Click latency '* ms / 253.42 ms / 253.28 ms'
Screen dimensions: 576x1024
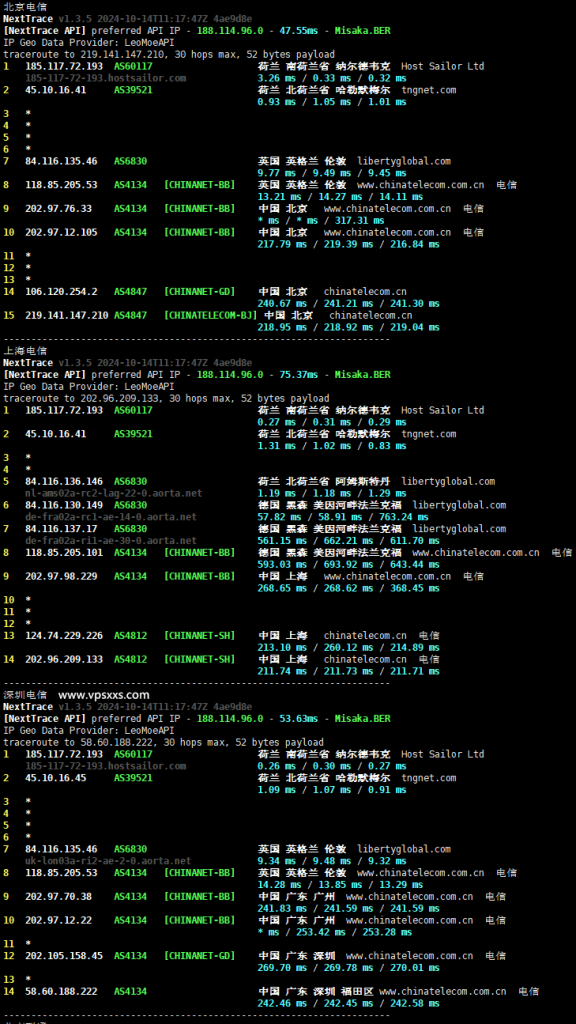point(335,933)
